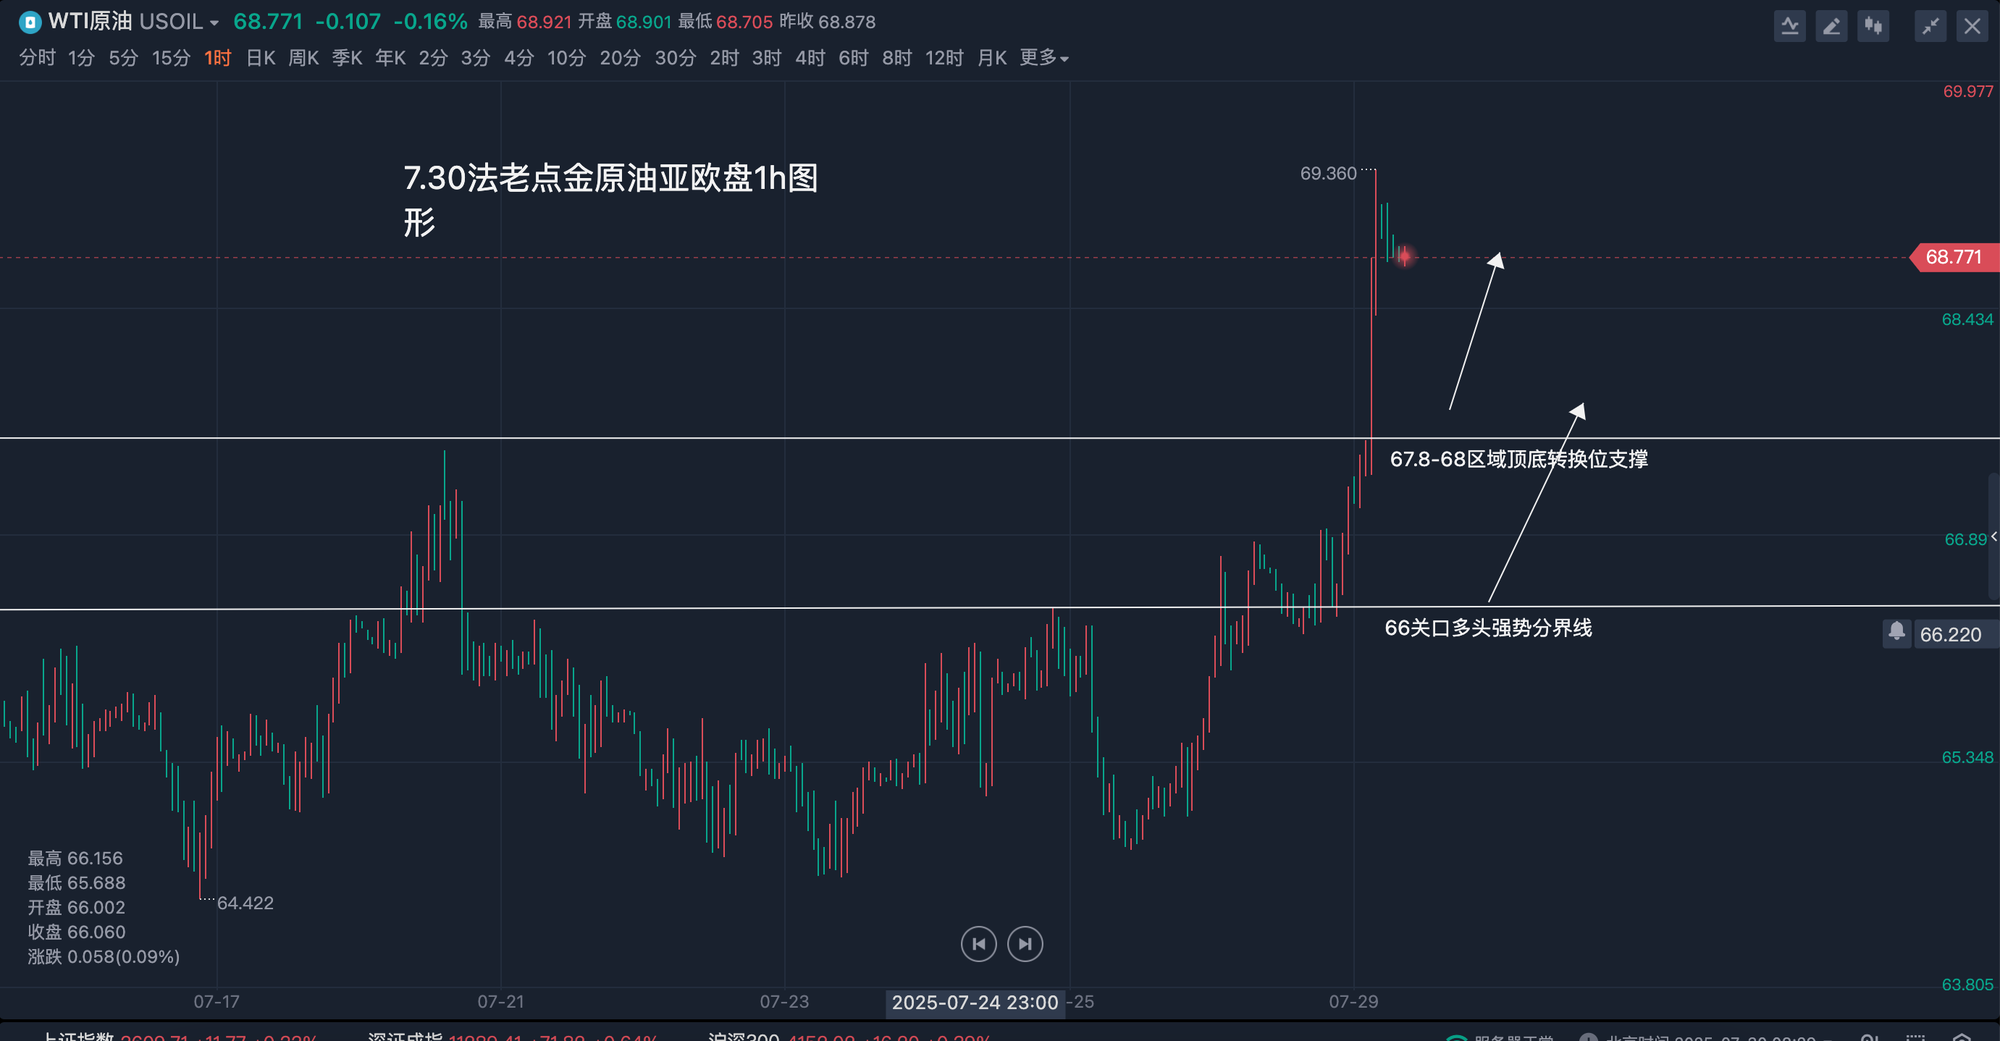Select the 67.8-68区域顶底转换位支撑 annotation
The height and width of the screenshot is (1041, 2000).
click(1519, 459)
